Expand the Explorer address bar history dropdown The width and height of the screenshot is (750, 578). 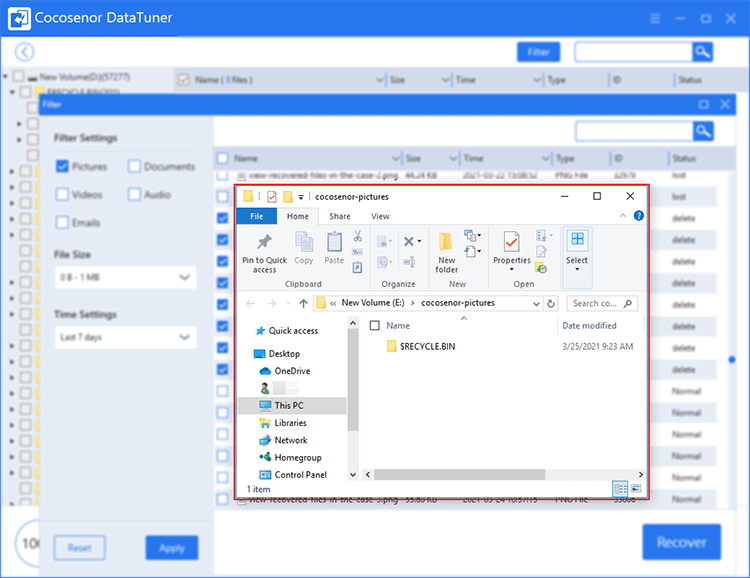537,303
